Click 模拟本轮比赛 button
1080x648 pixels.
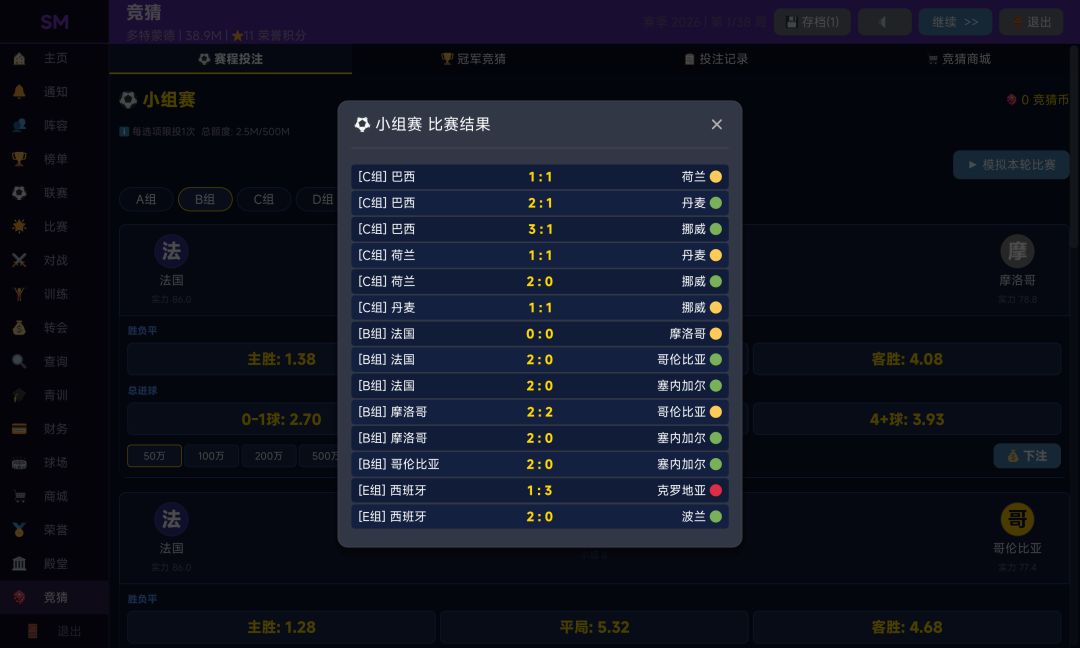1011,165
